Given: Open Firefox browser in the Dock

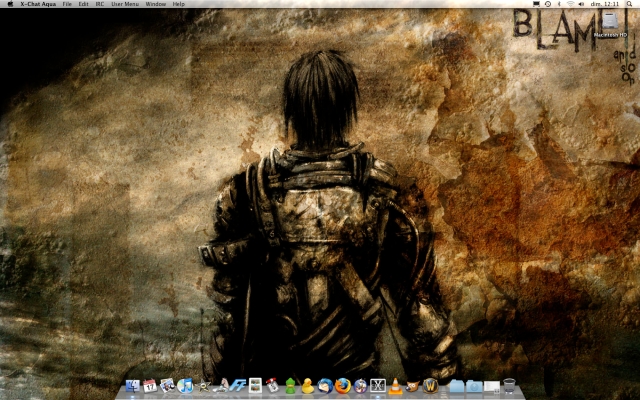Looking at the screenshot, I should point(343,386).
